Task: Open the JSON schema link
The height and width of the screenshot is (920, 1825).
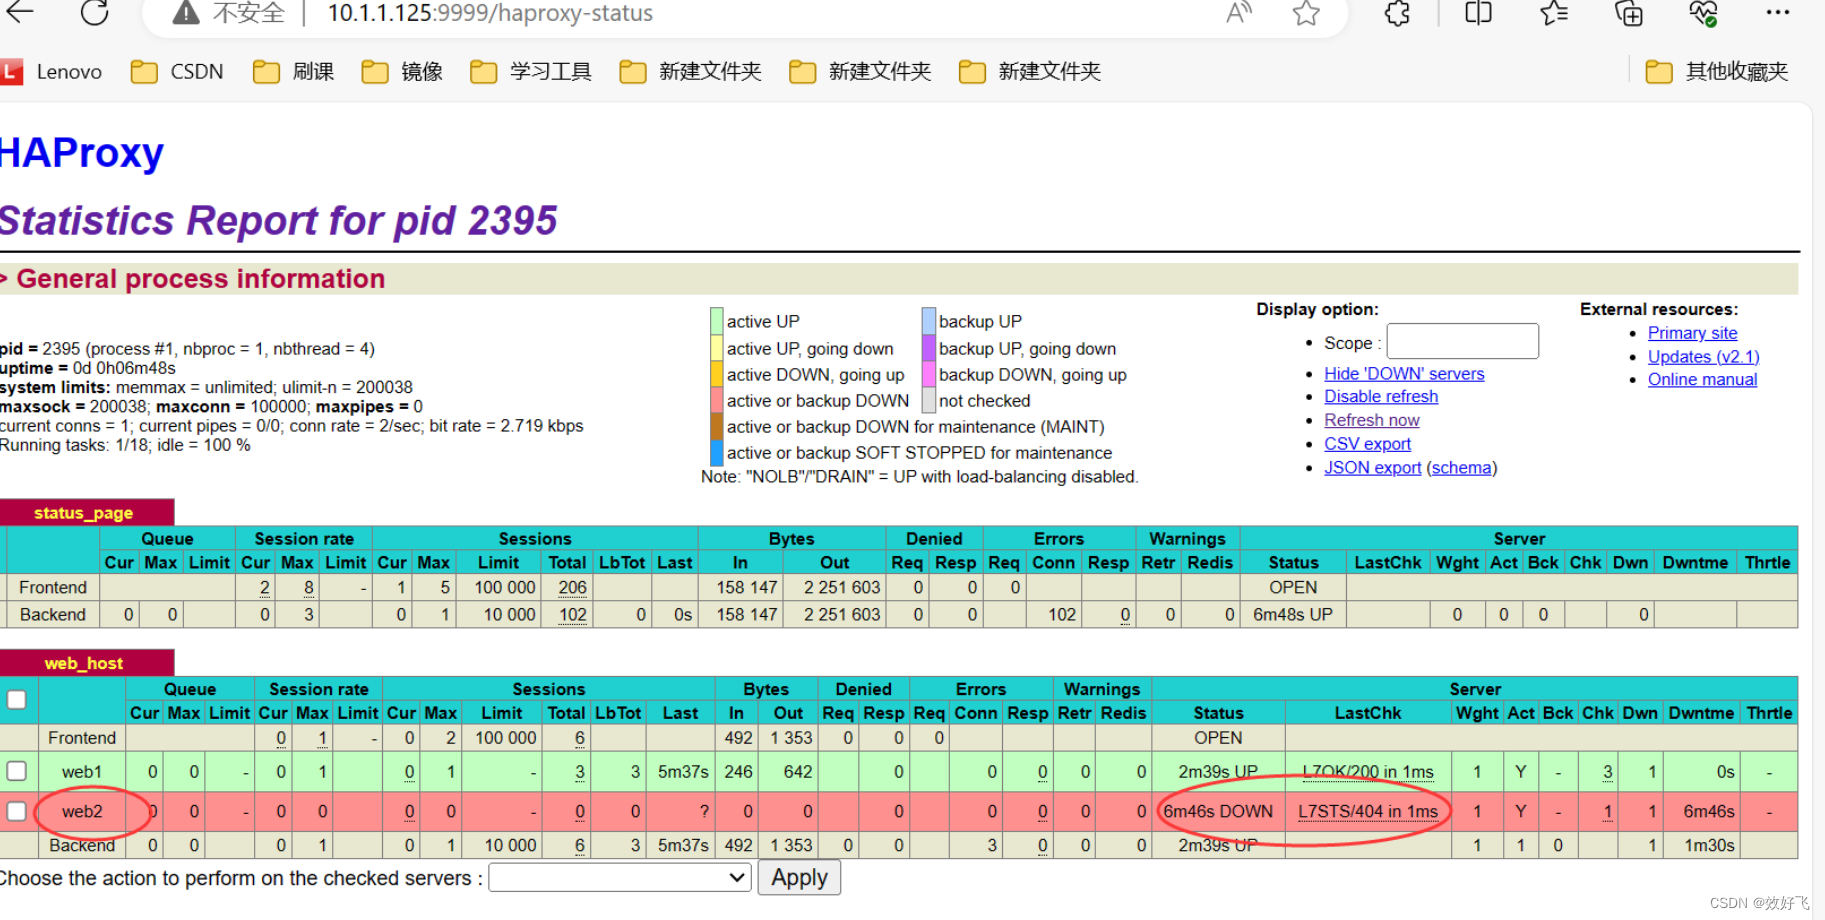Action: (x=1461, y=468)
